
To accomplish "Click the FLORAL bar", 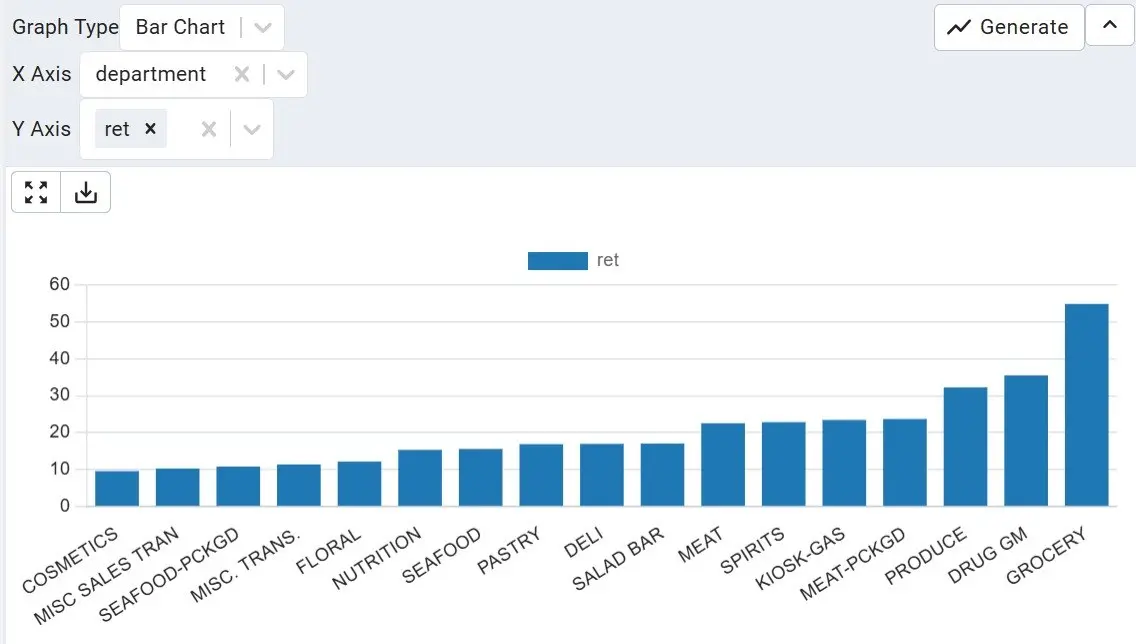I will pyautogui.click(x=359, y=484).
